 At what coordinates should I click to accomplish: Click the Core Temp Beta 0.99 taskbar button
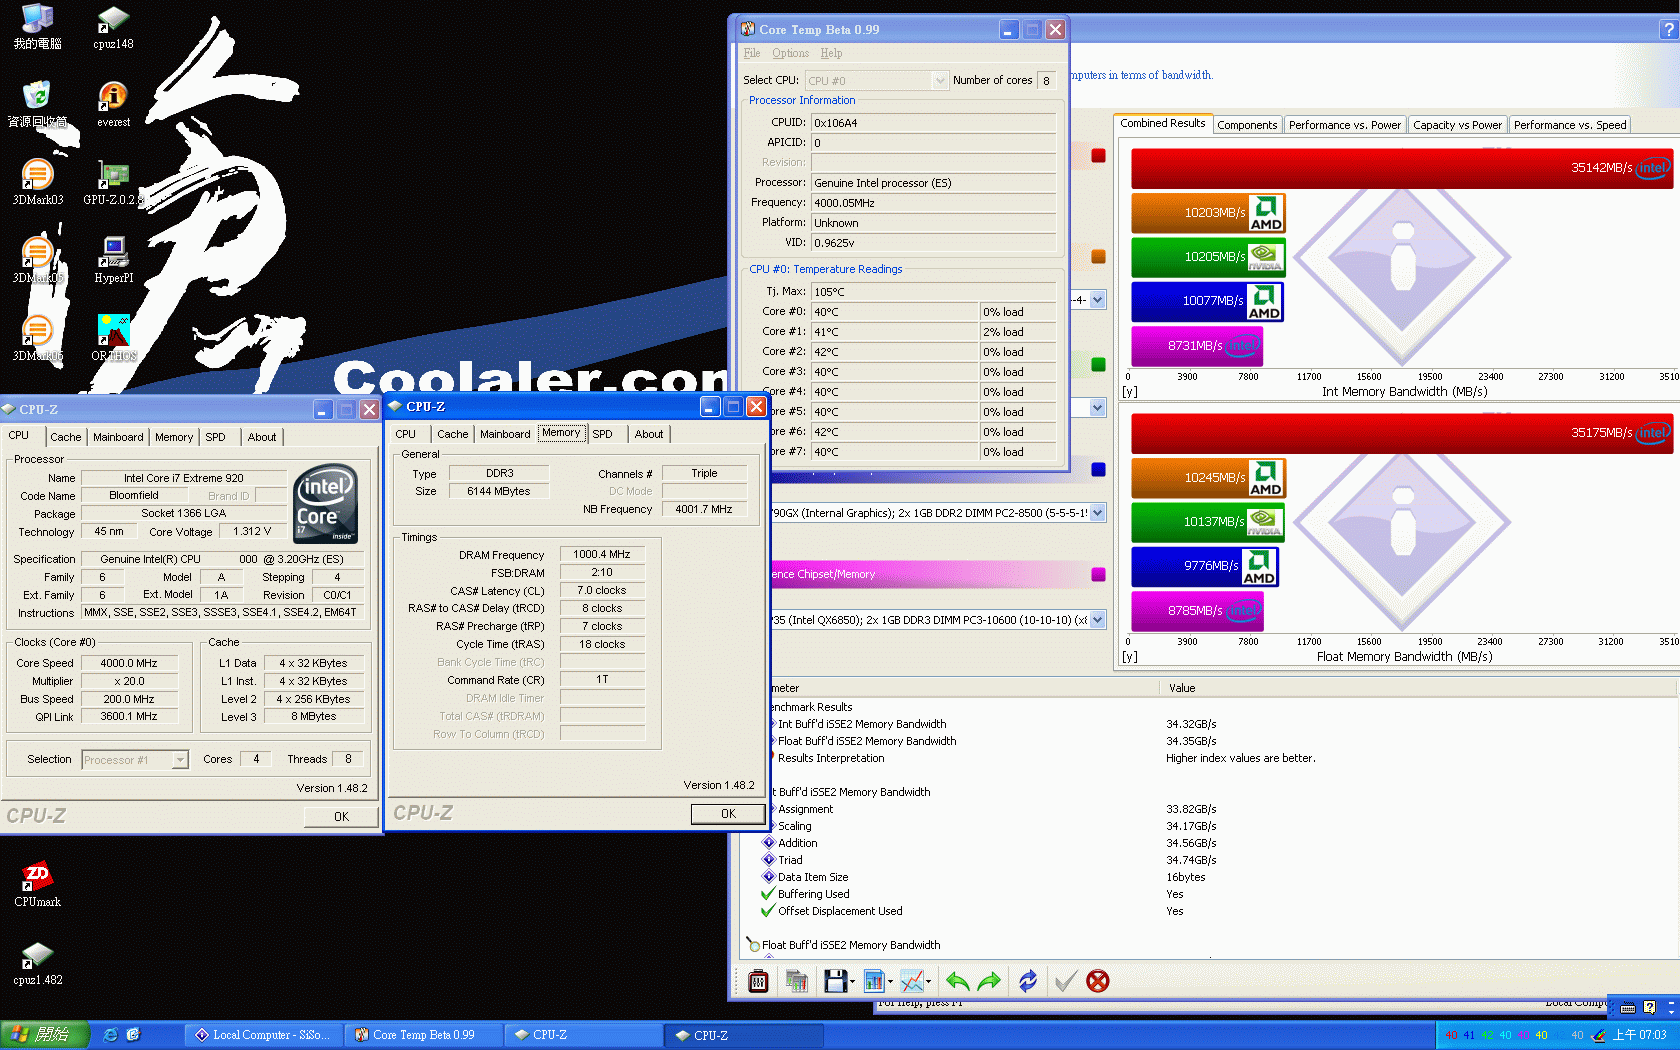(423, 1035)
